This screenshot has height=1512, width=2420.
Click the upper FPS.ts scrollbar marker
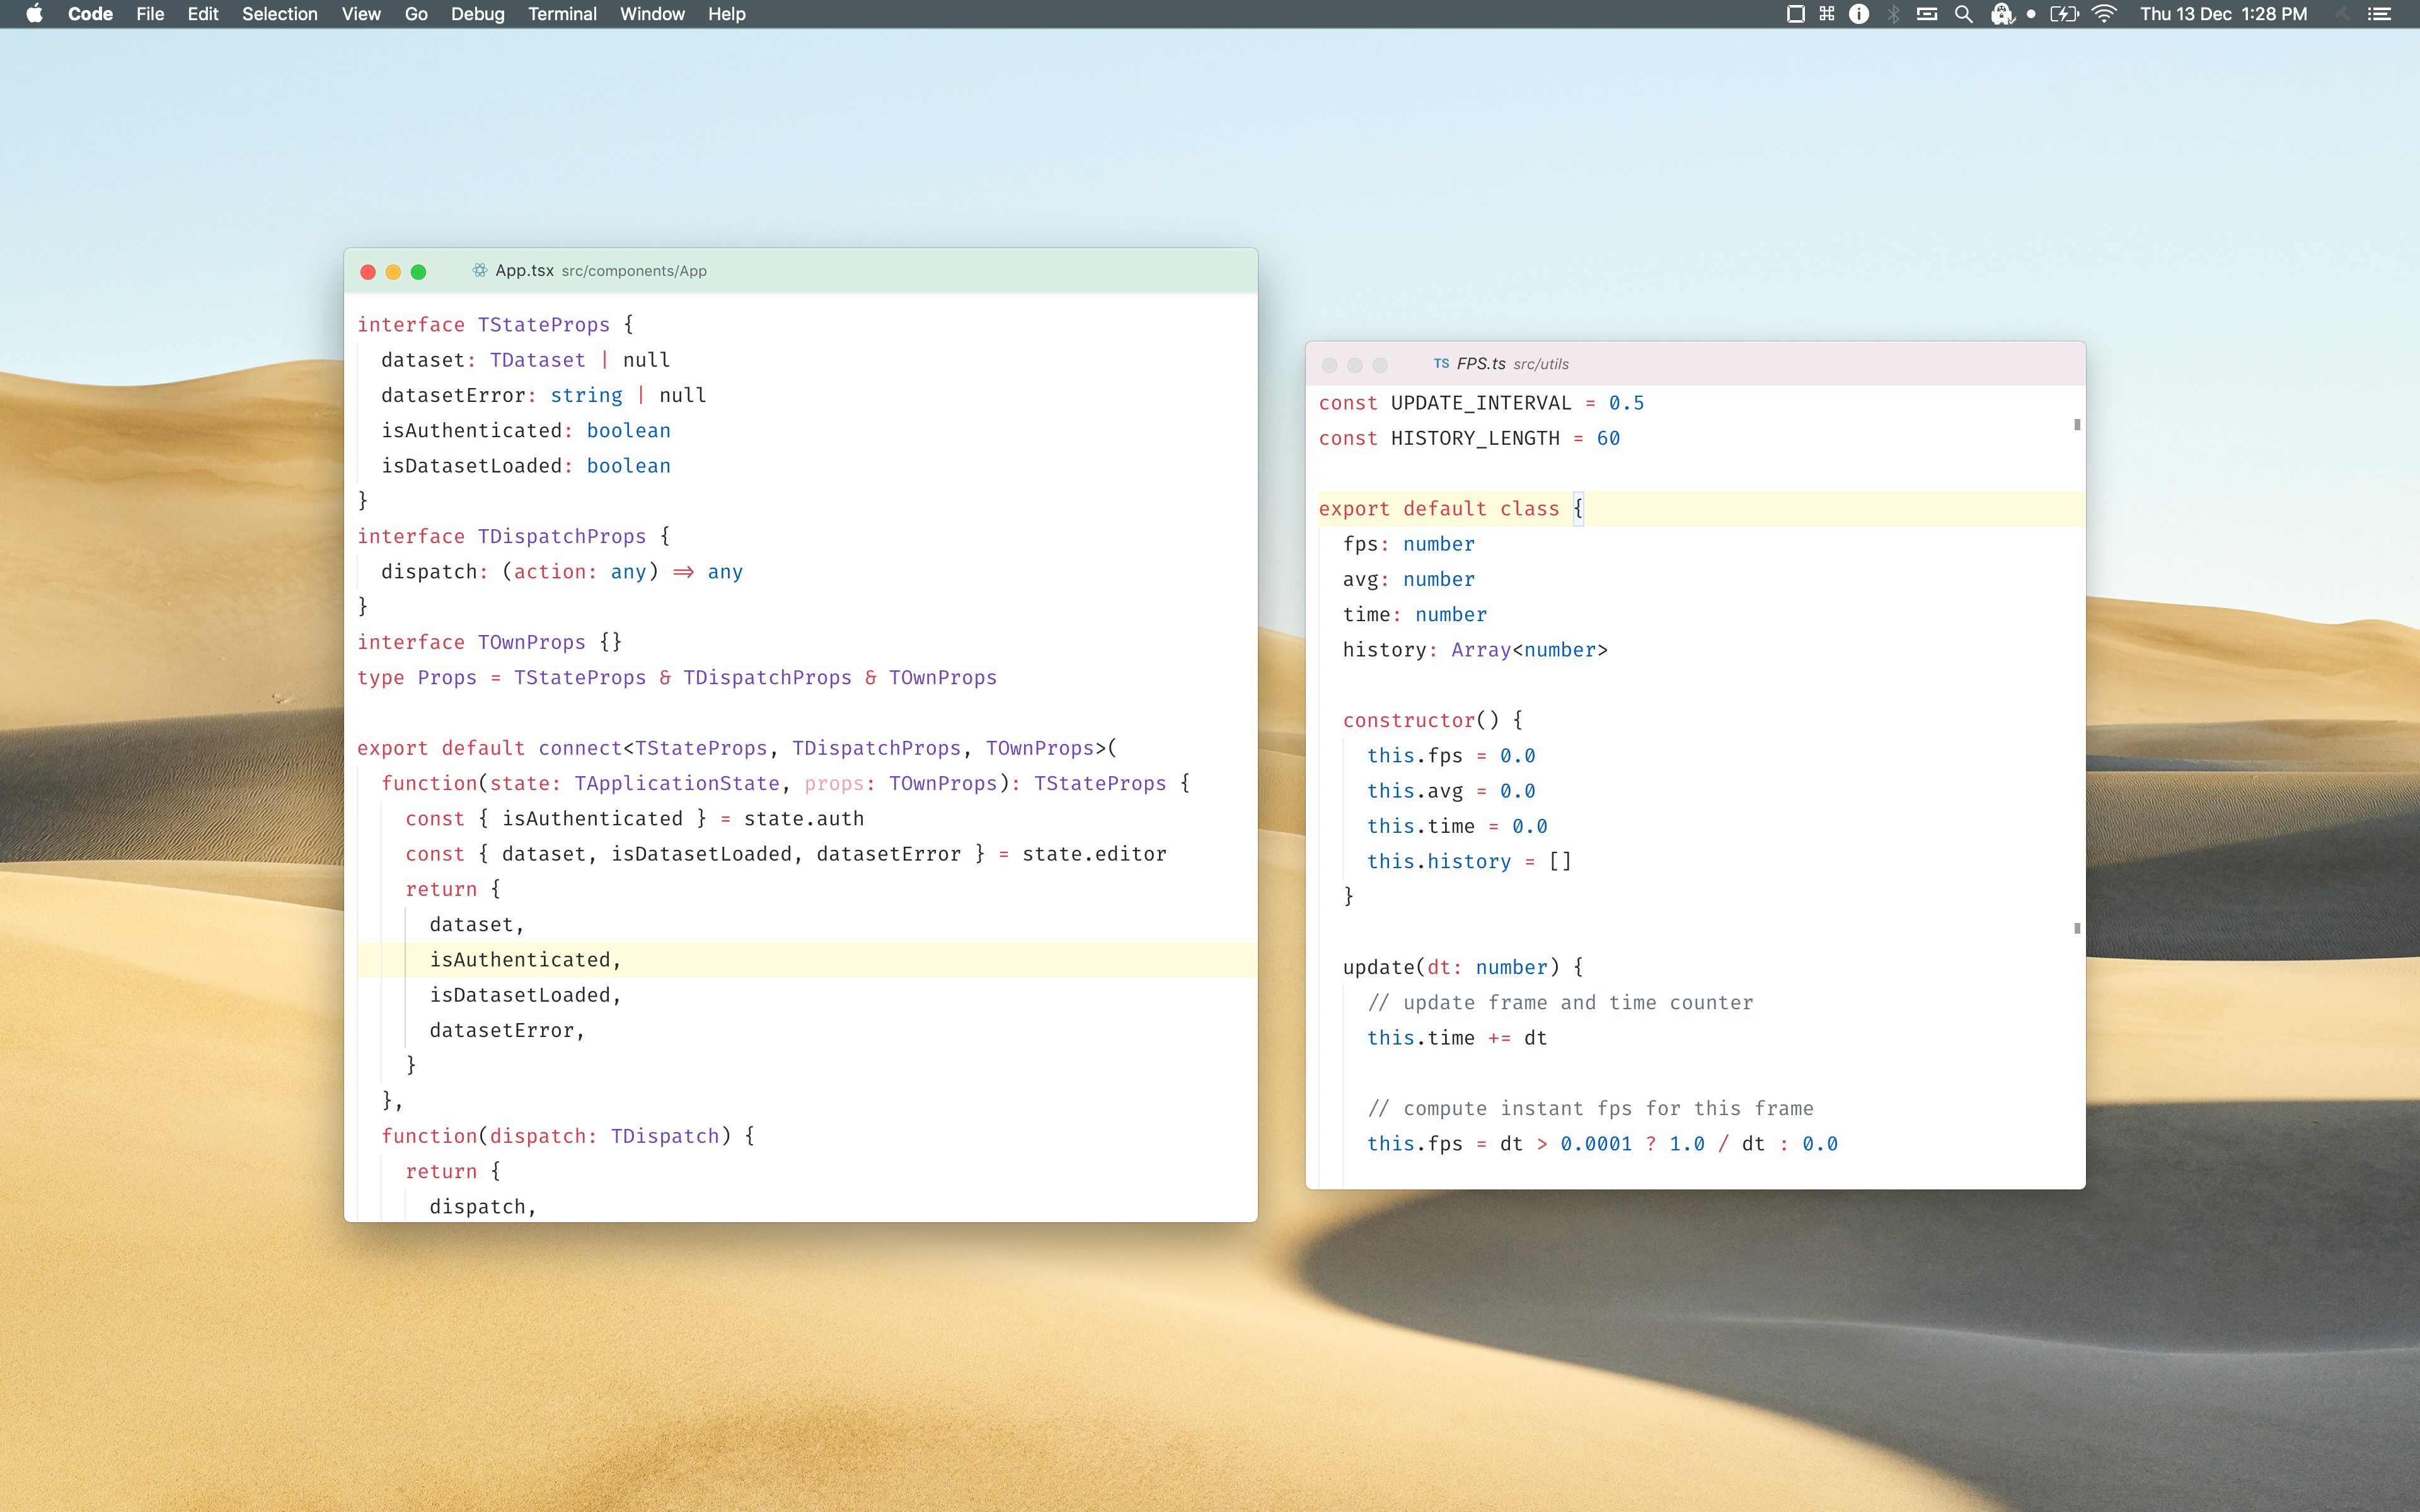pyautogui.click(x=2077, y=425)
